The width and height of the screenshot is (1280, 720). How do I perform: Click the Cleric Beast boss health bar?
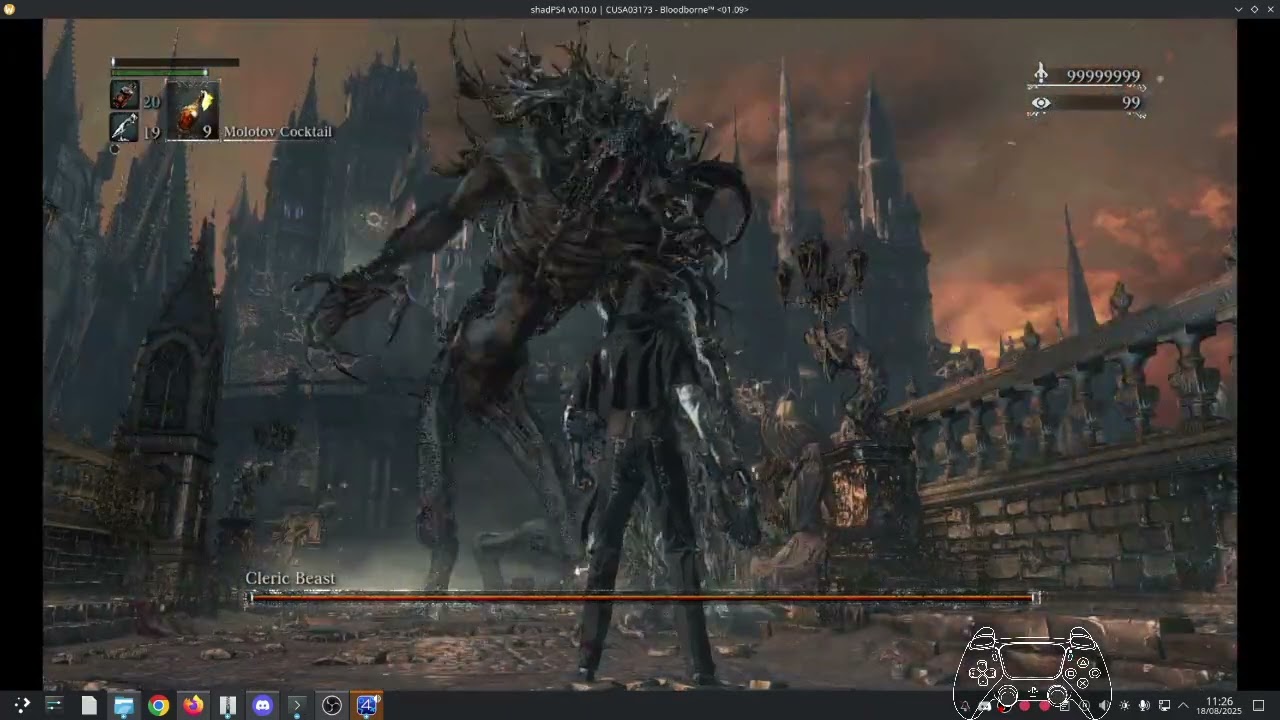(643, 598)
